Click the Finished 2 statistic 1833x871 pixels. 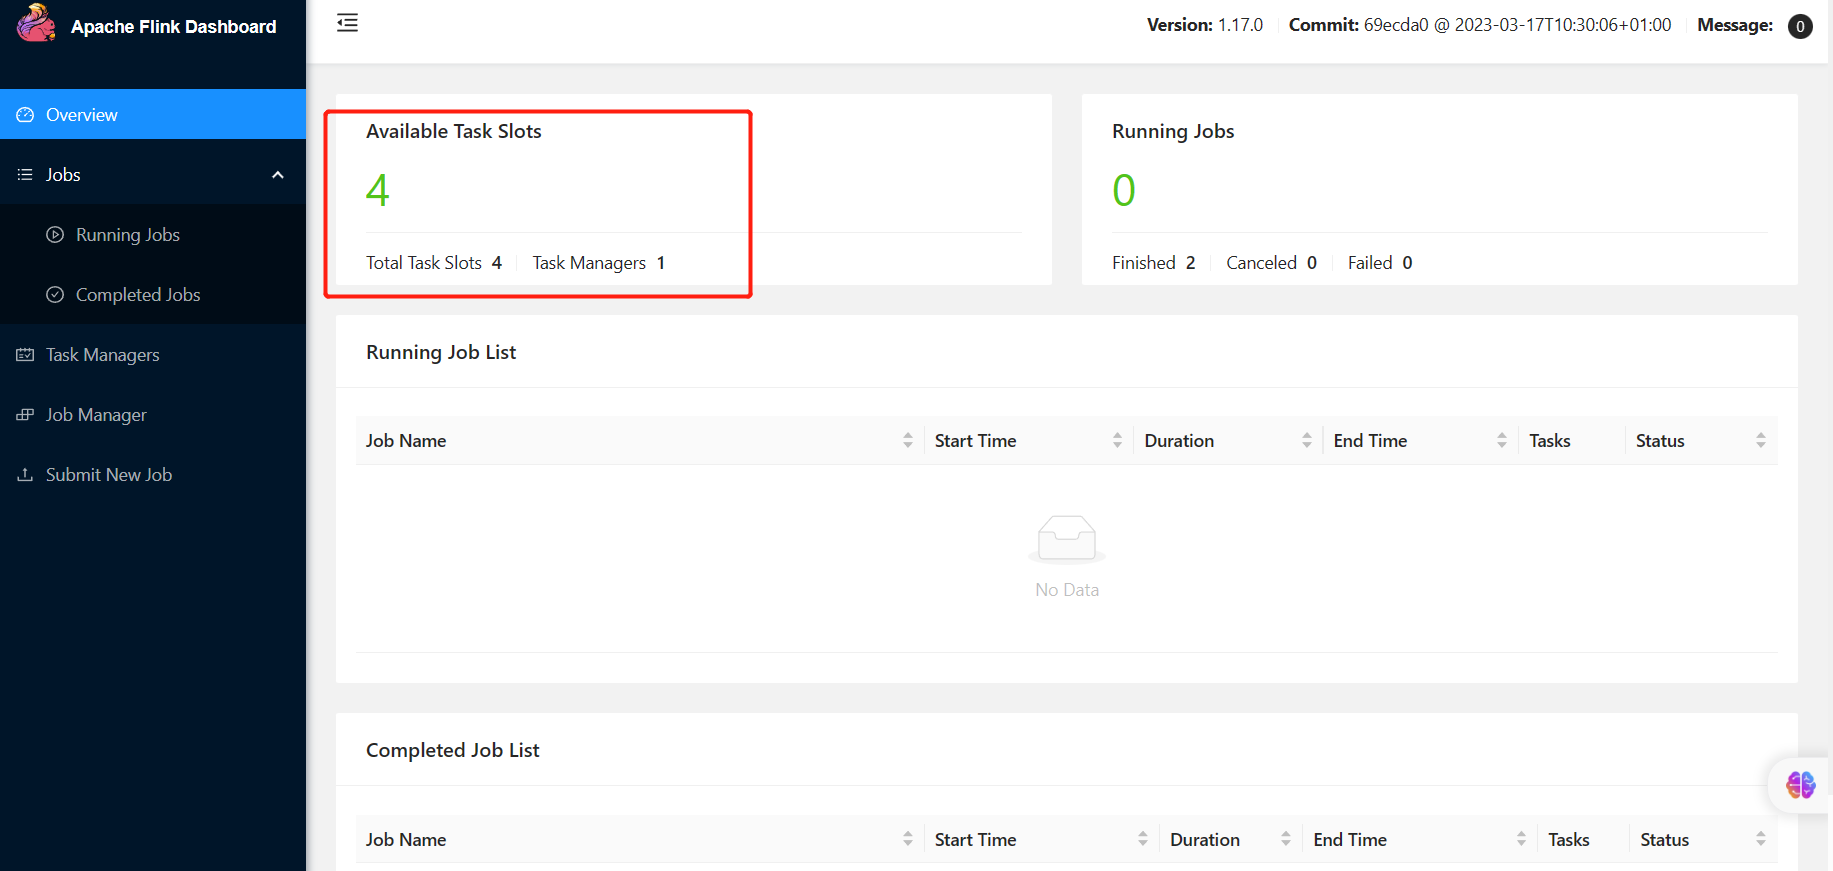[1154, 263]
